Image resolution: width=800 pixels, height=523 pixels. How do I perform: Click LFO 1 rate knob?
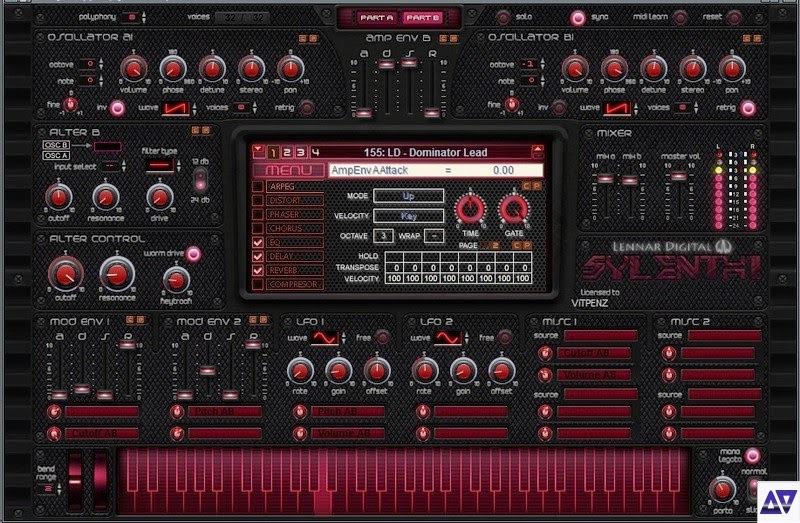point(300,371)
